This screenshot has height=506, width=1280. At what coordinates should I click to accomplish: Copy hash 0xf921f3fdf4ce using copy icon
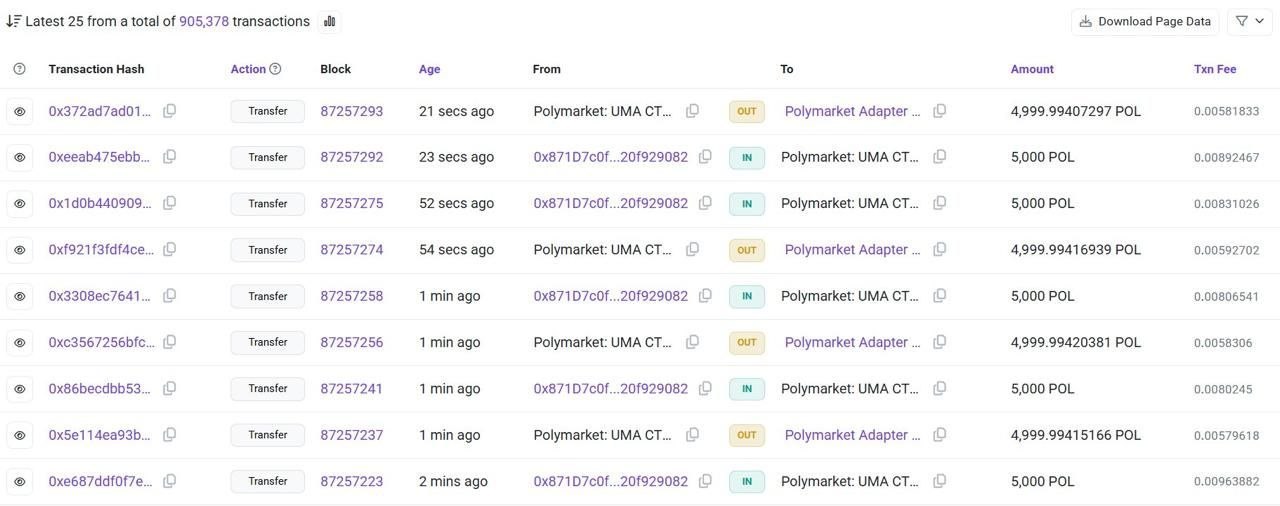(169, 249)
